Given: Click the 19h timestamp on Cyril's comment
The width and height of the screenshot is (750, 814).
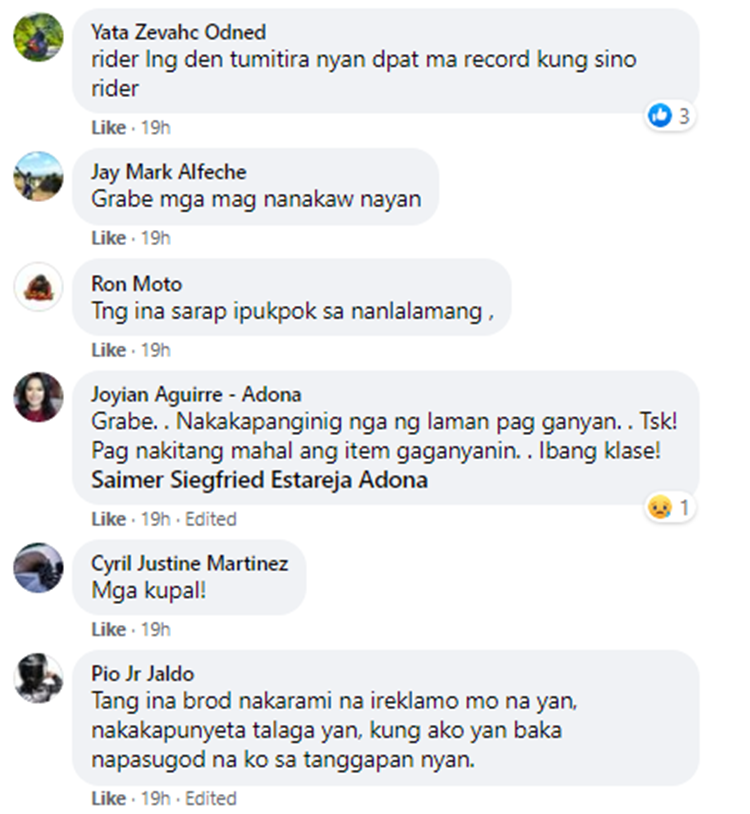Looking at the screenshot, I should click(156, 630).
